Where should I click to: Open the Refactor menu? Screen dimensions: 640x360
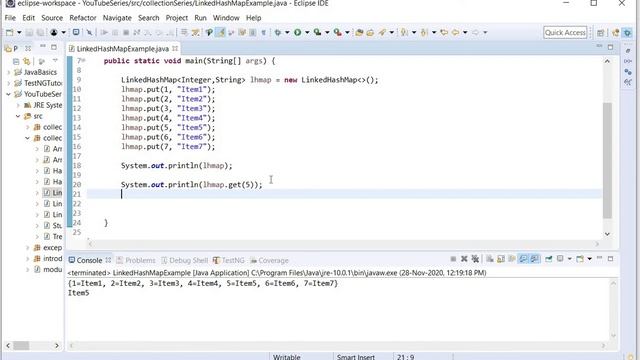[x=83, y=18]
